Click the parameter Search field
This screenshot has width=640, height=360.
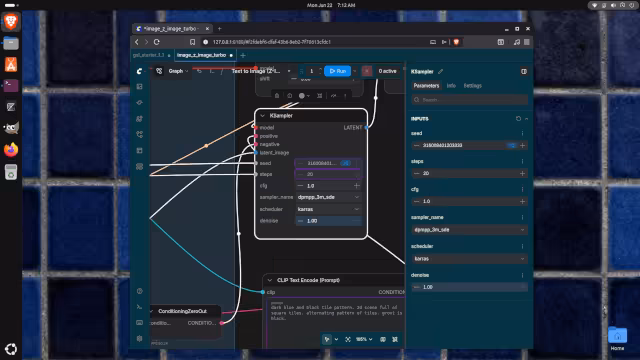point(469,100)
